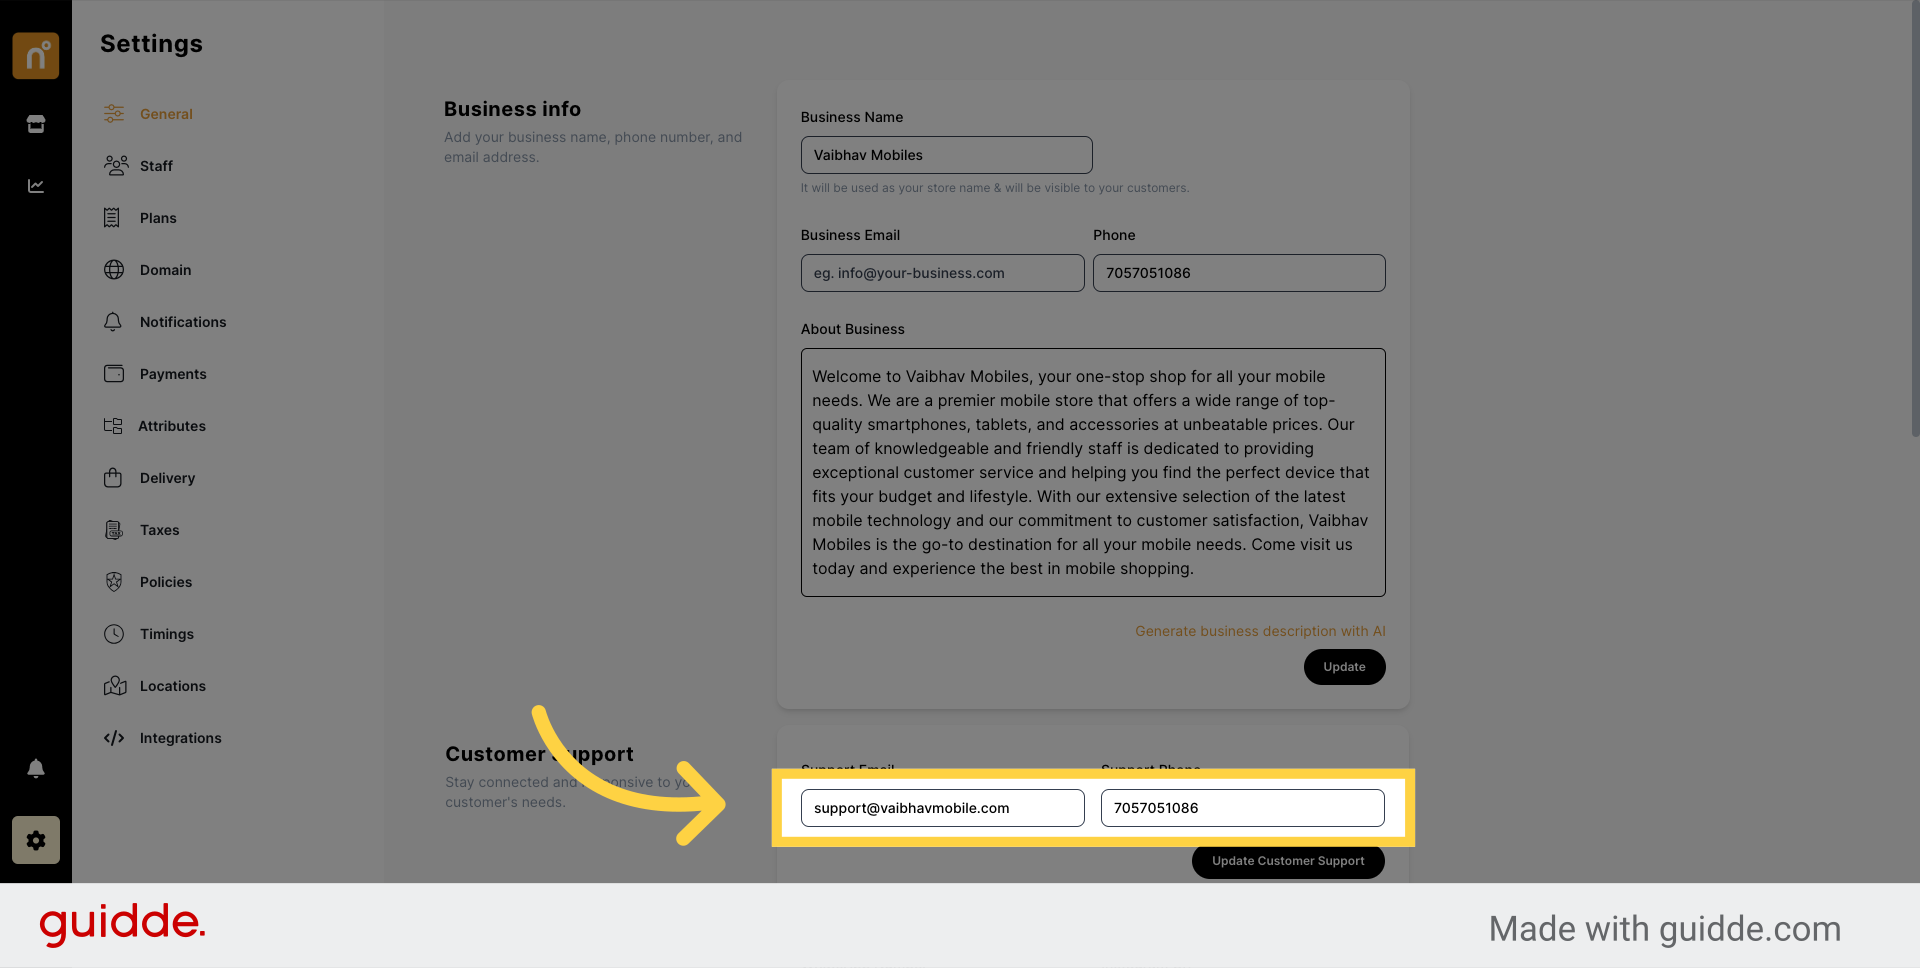Screen dimensions: 1920x968
Task: Select Notifications in settings menu
Action: click(183, 322)
